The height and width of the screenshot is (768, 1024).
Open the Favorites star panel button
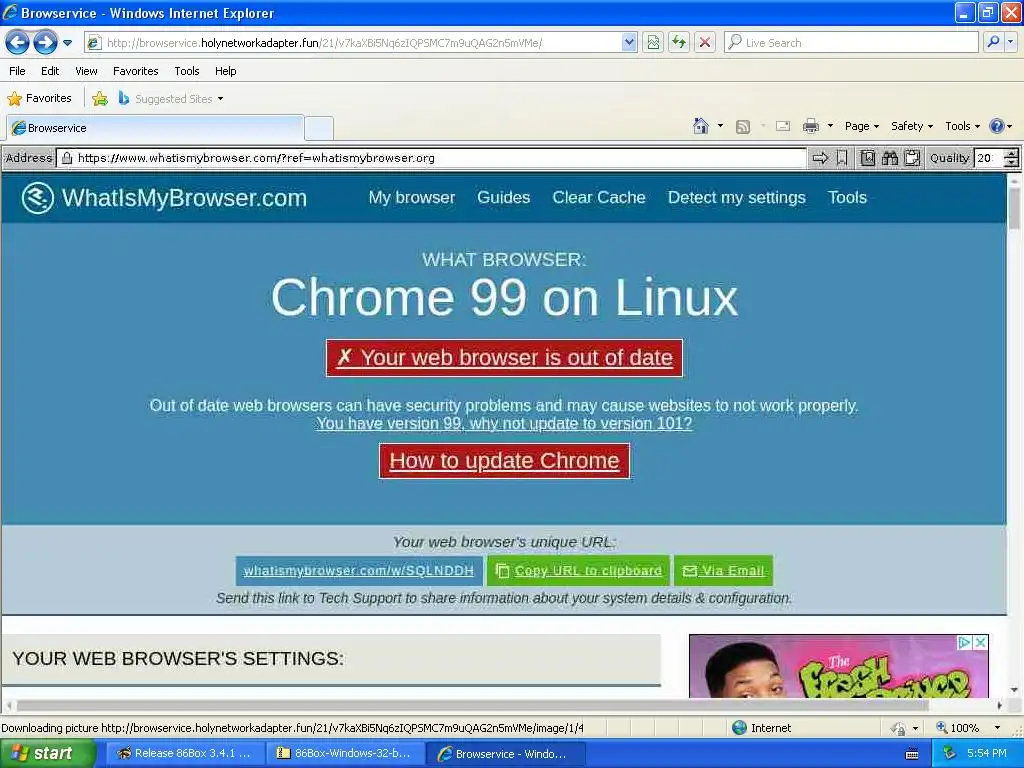tap(39, 99)
